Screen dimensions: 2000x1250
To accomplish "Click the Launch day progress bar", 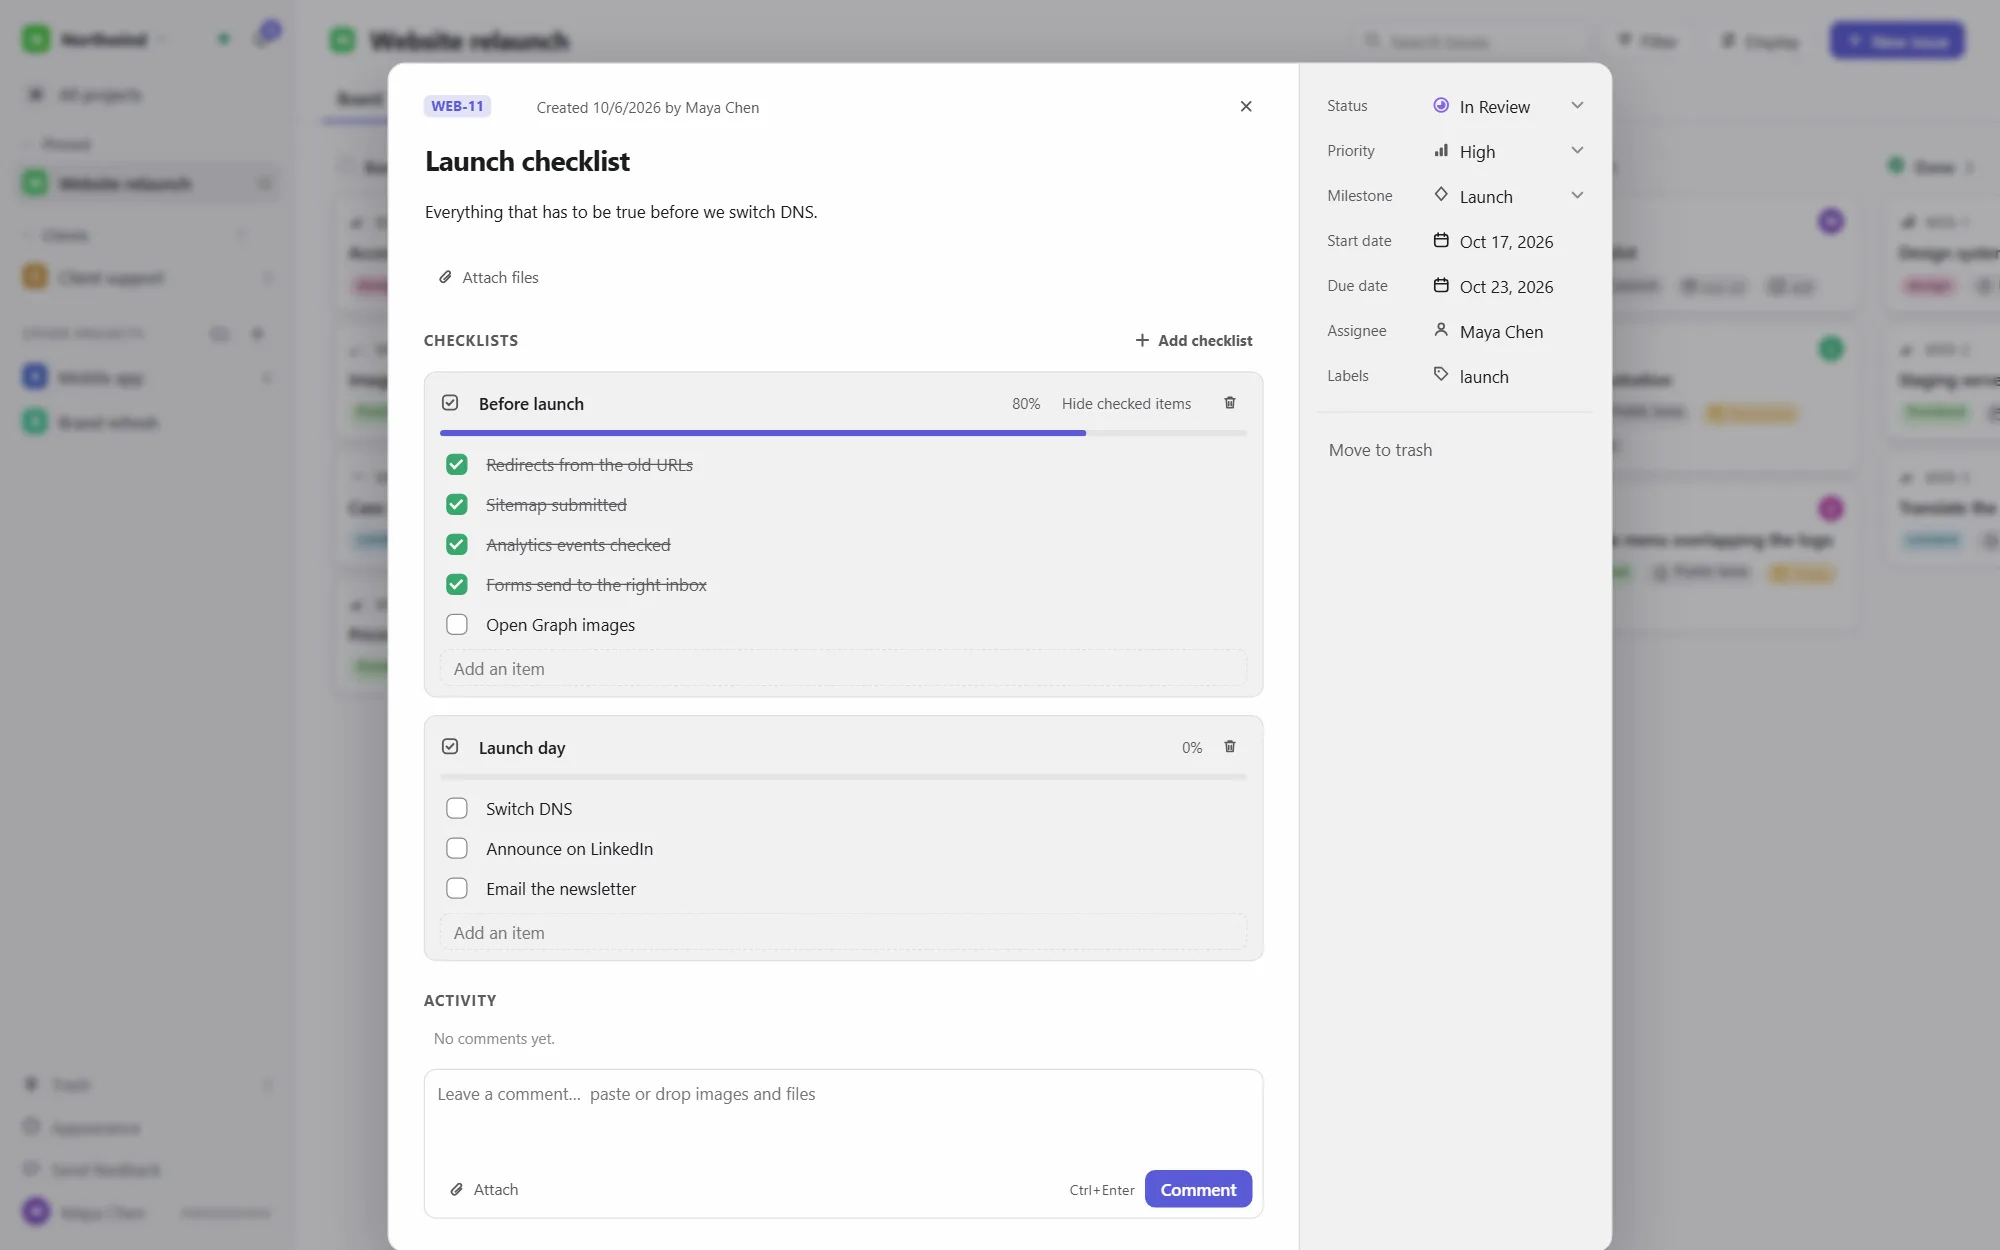I will click(x=843, y=777).
